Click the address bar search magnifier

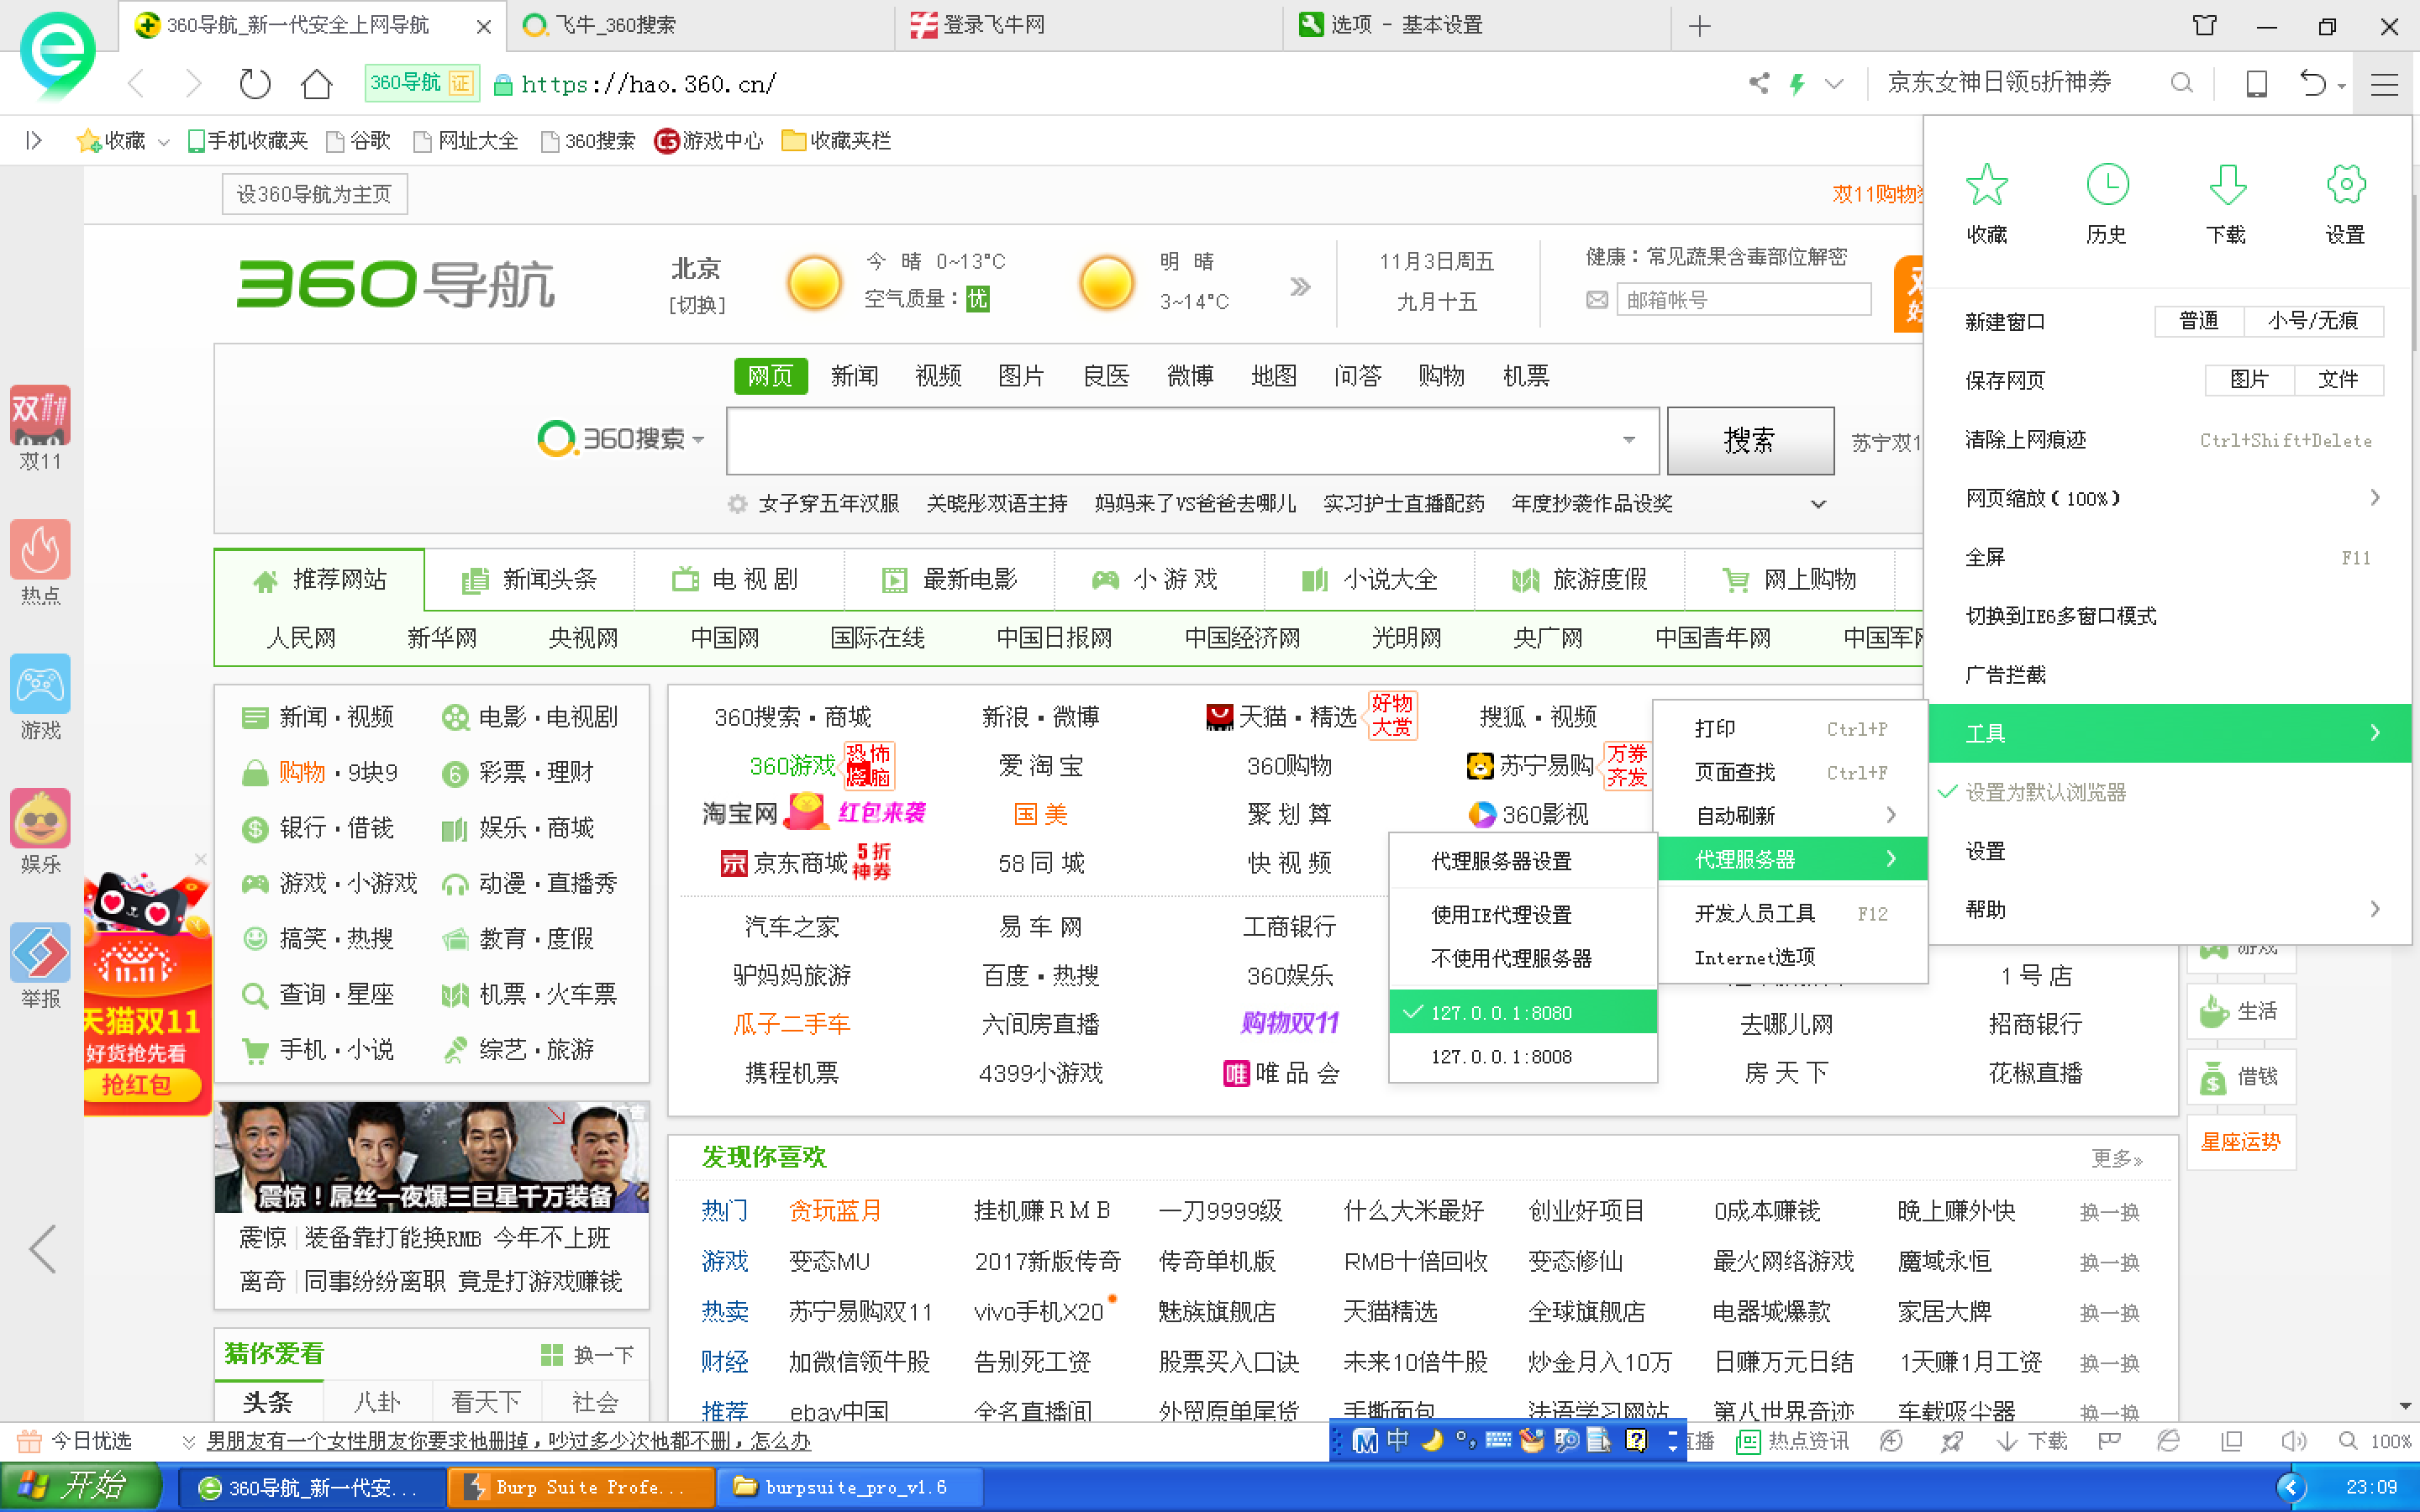[2182, 83]
